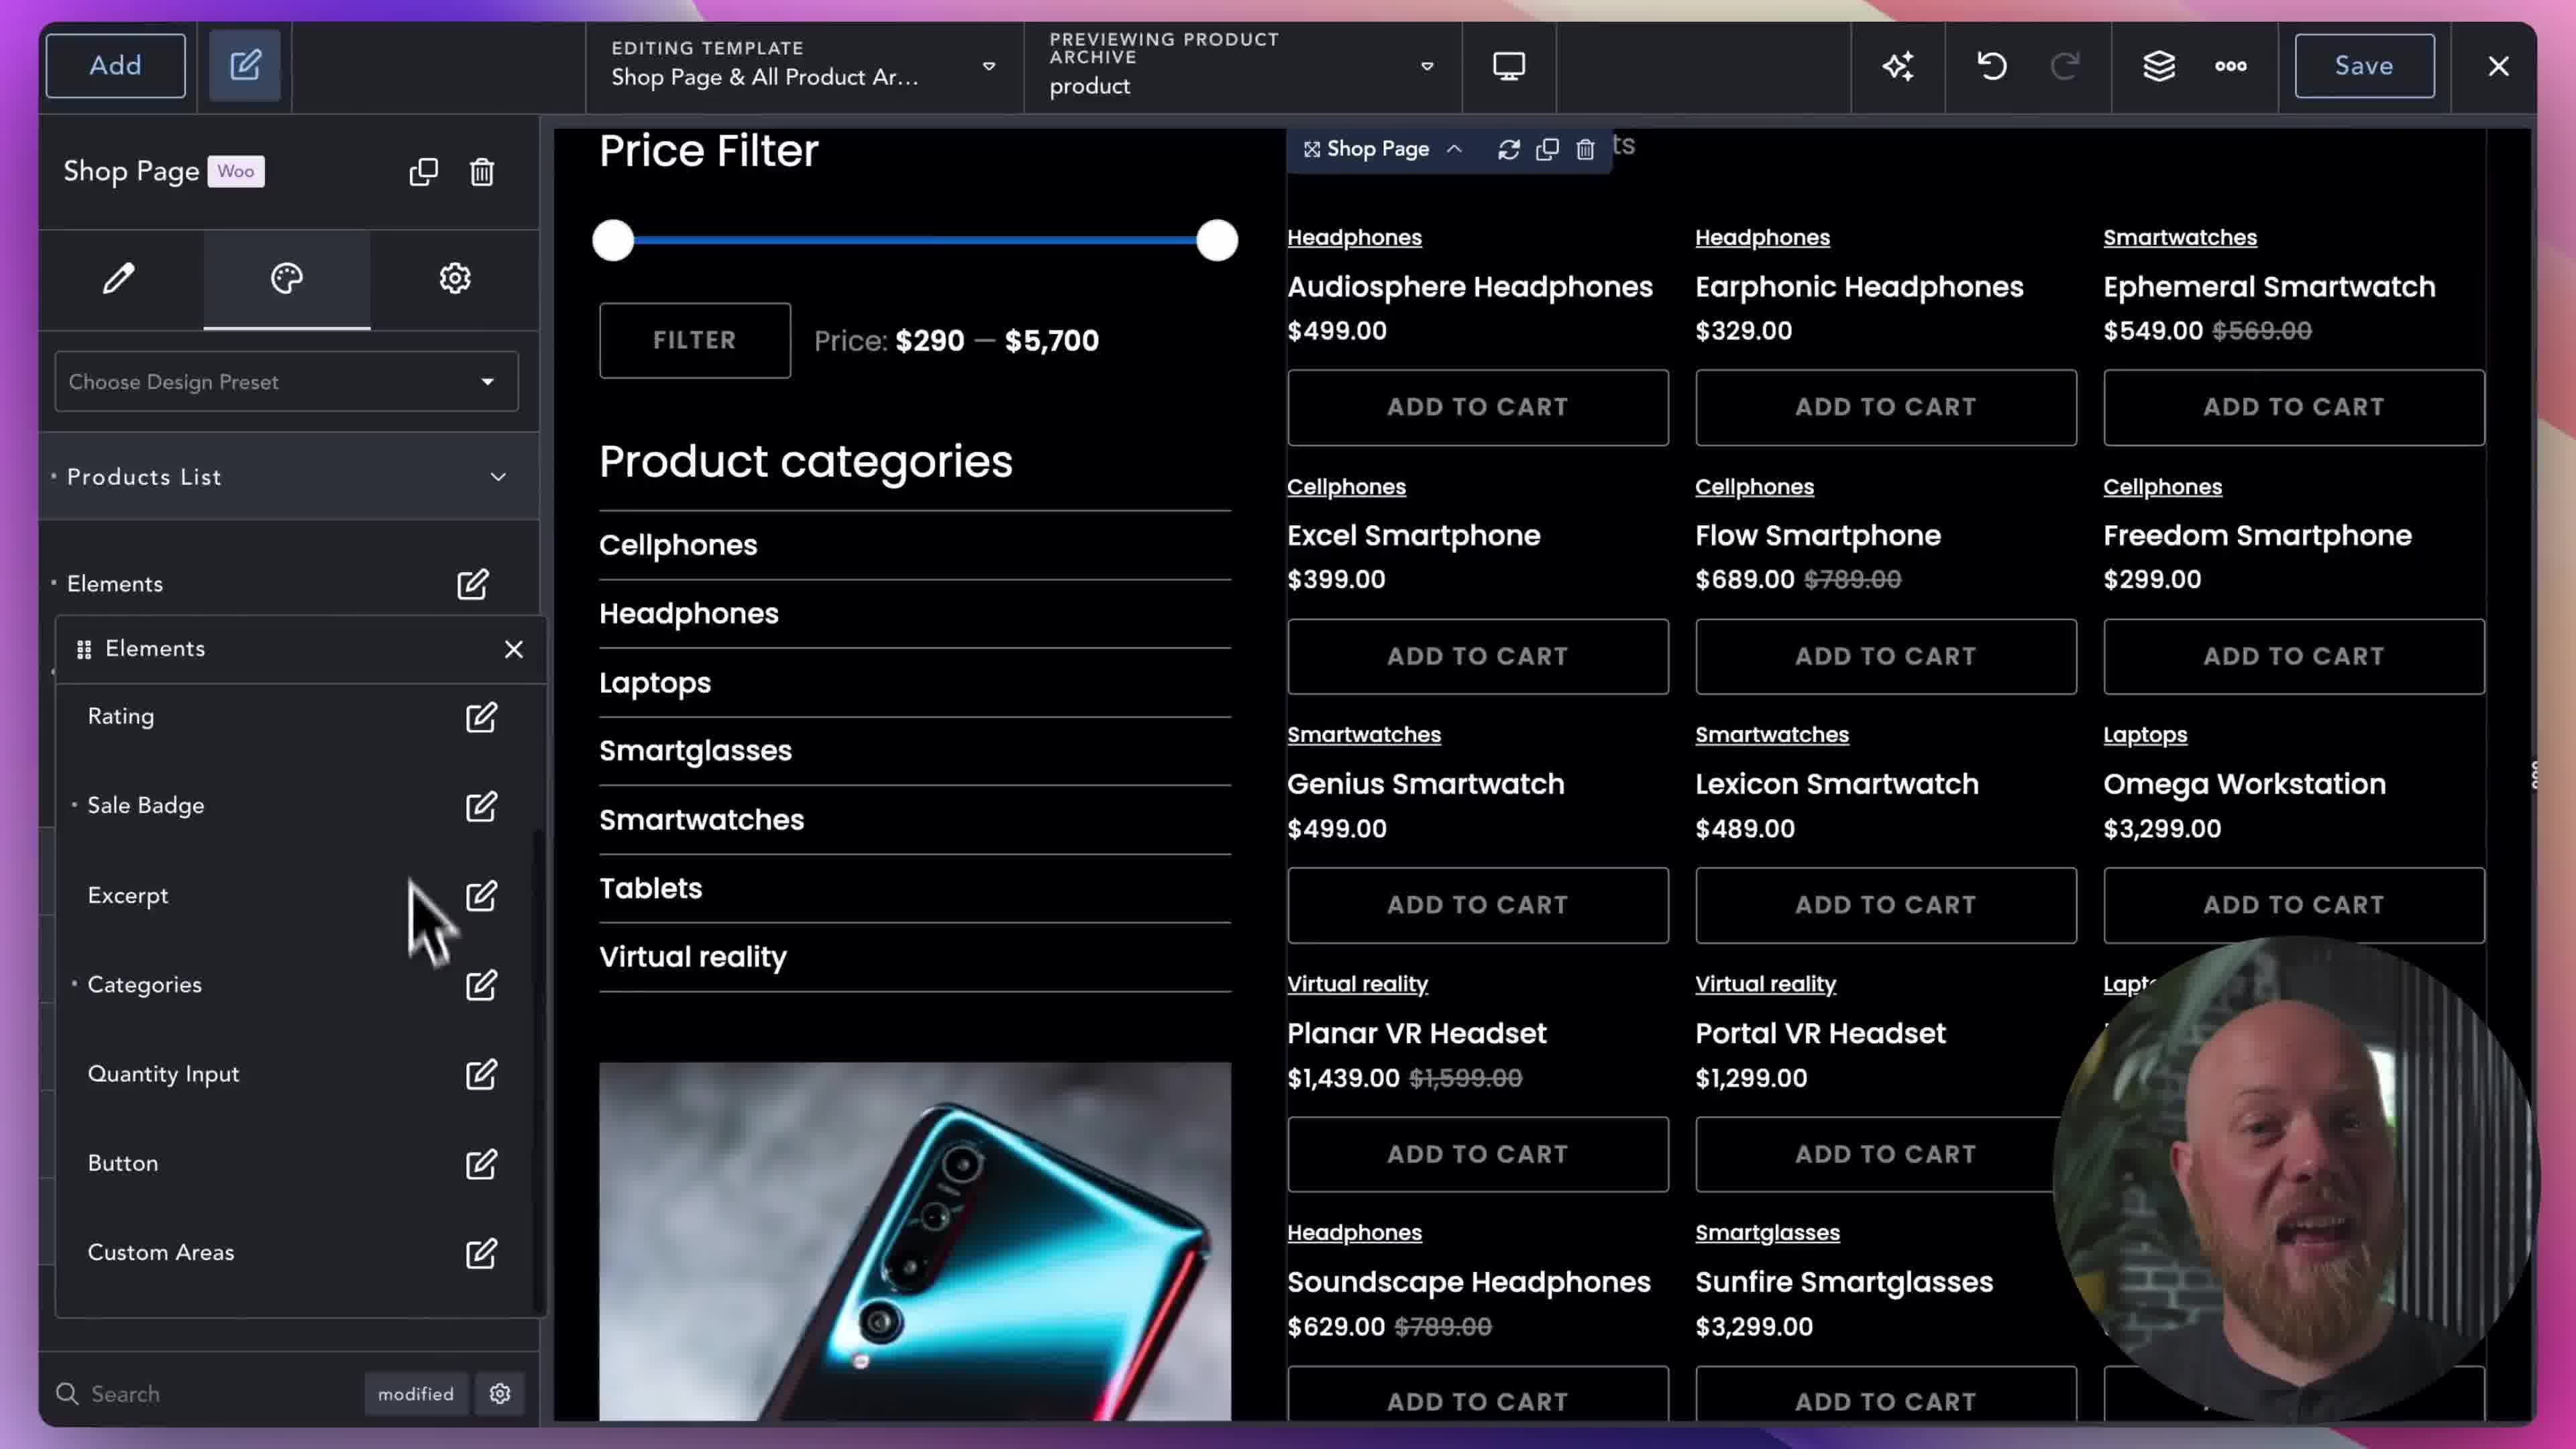Switch to the Design palette tab

[287, 278]
